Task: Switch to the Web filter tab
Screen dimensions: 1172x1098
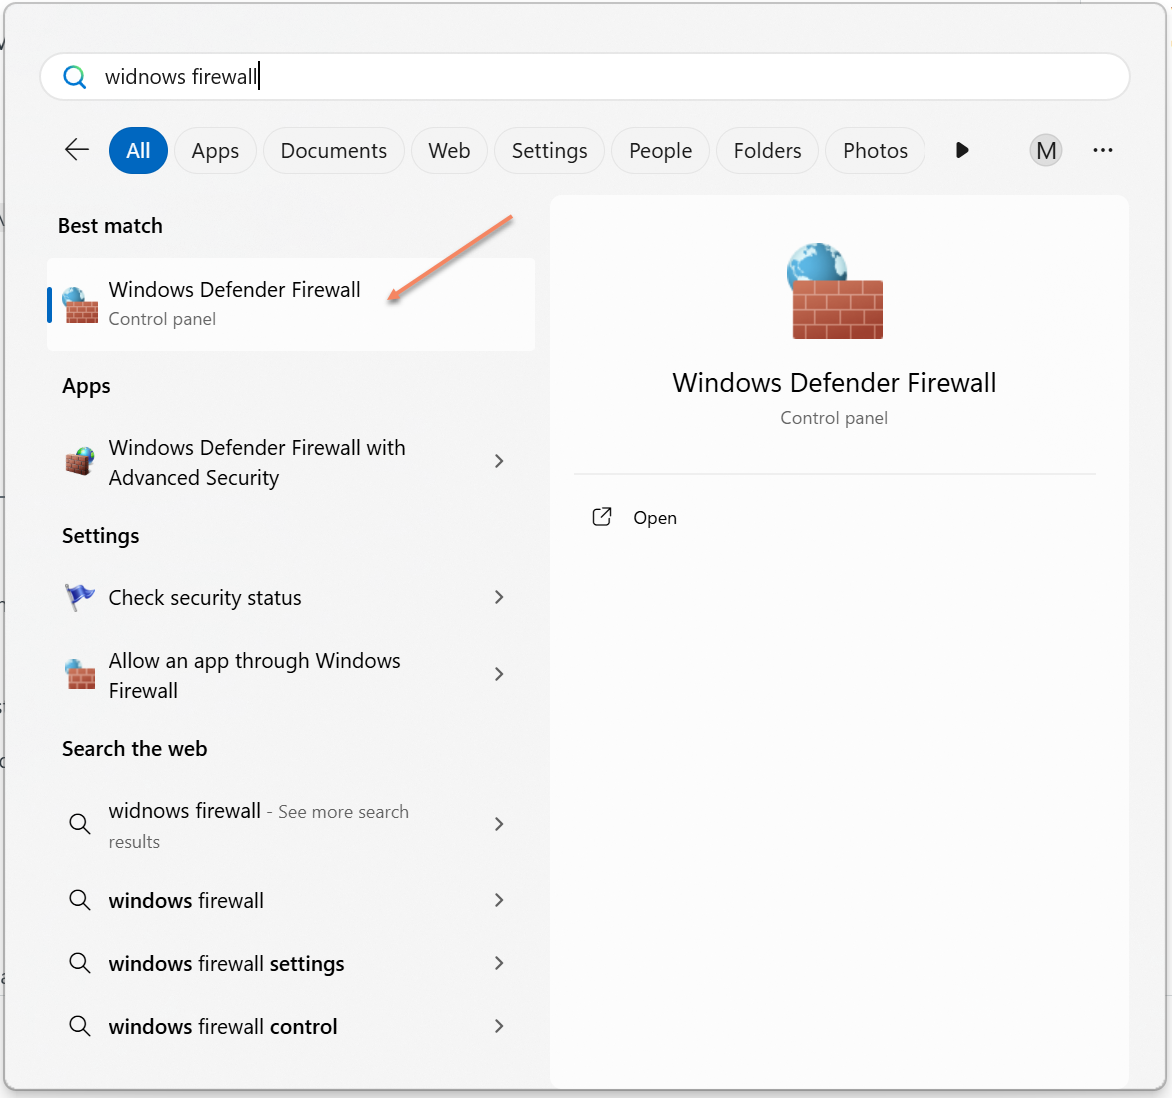Action: click(449, 151)
